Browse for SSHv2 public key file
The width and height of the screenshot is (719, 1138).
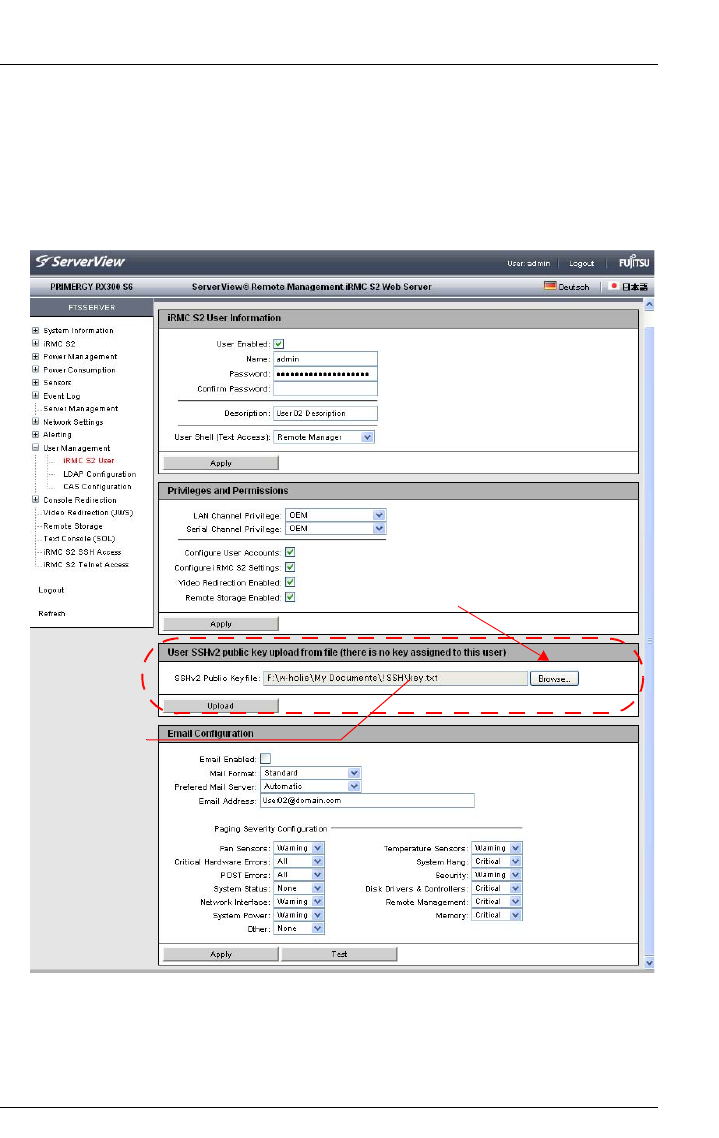click(x=554, y=679)
